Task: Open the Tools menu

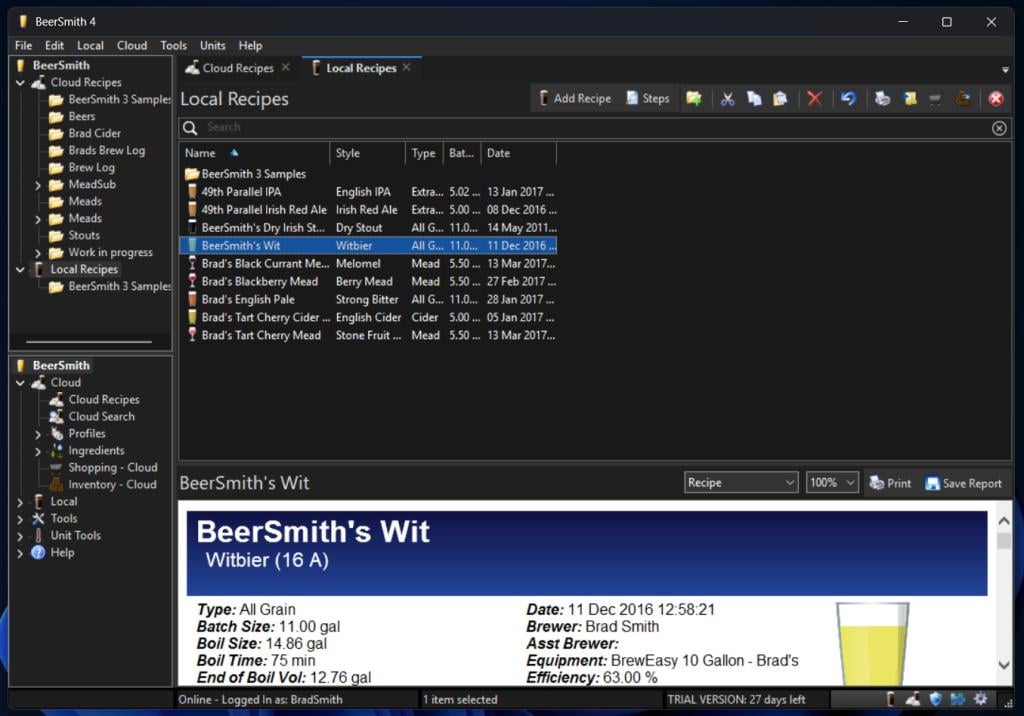Action: [x=173, y=45]
